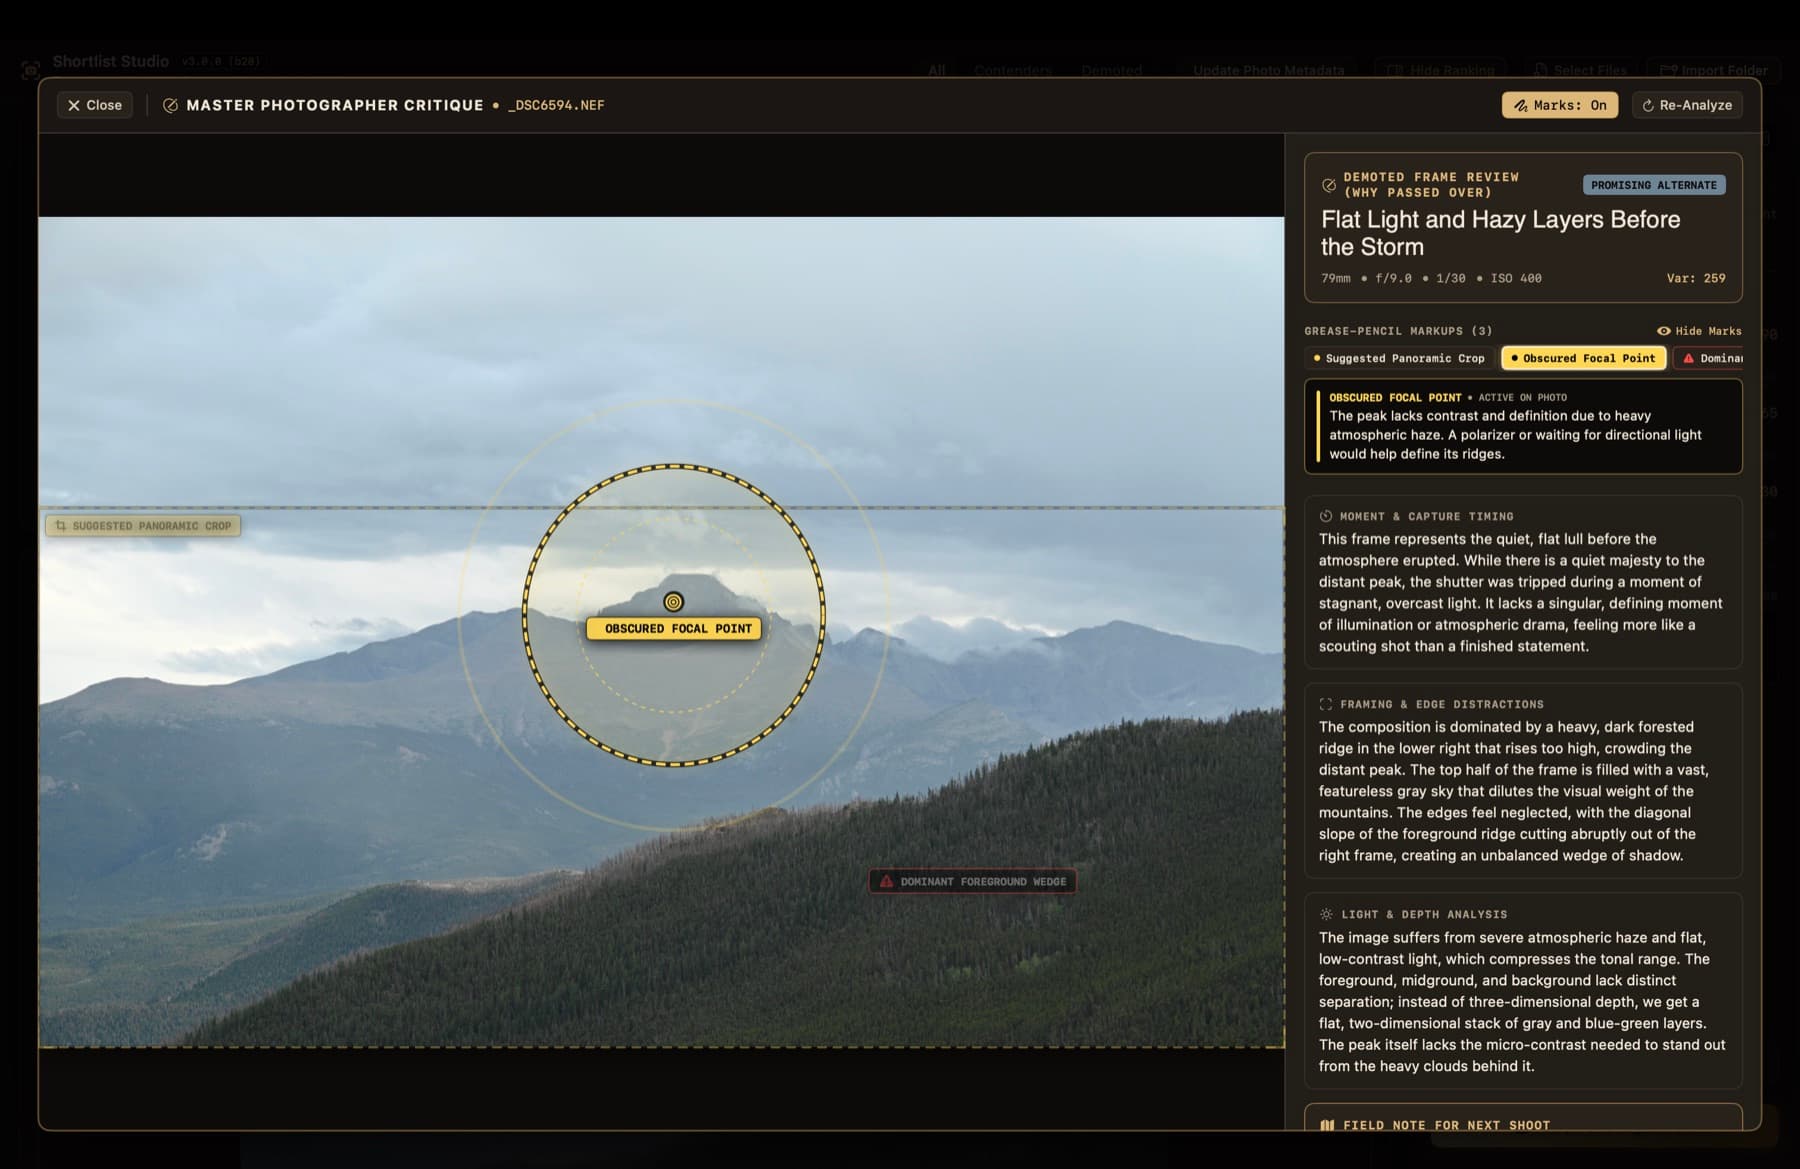
Task: Click the crop icon in Suggested Panoramic Crop tag
Action: (x=61, y=526)
